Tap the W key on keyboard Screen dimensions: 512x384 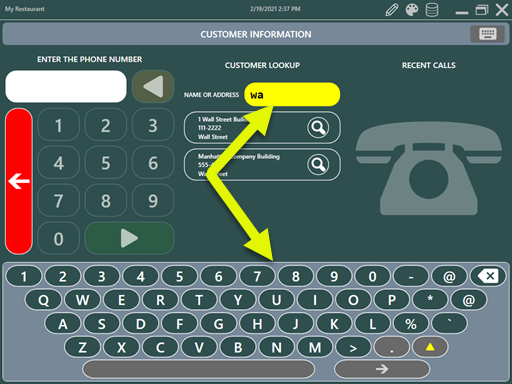click(x=82, y=300)
